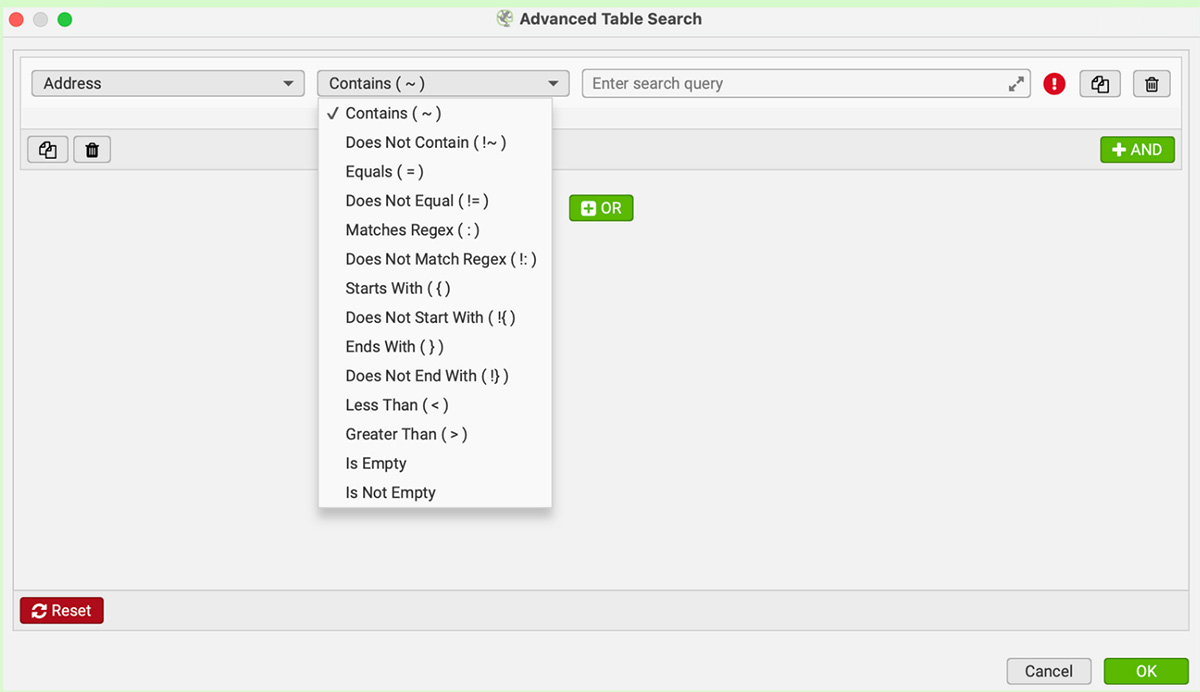
Task: Select Does Not Start With ( !{ )
Action: point(435,317)
